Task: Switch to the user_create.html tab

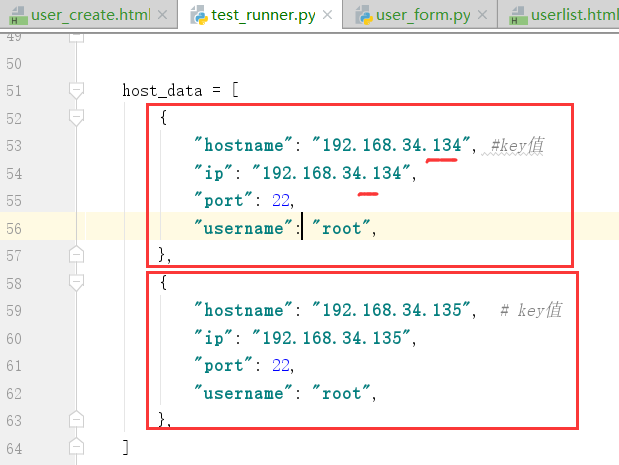Action: tap(90, 15)
